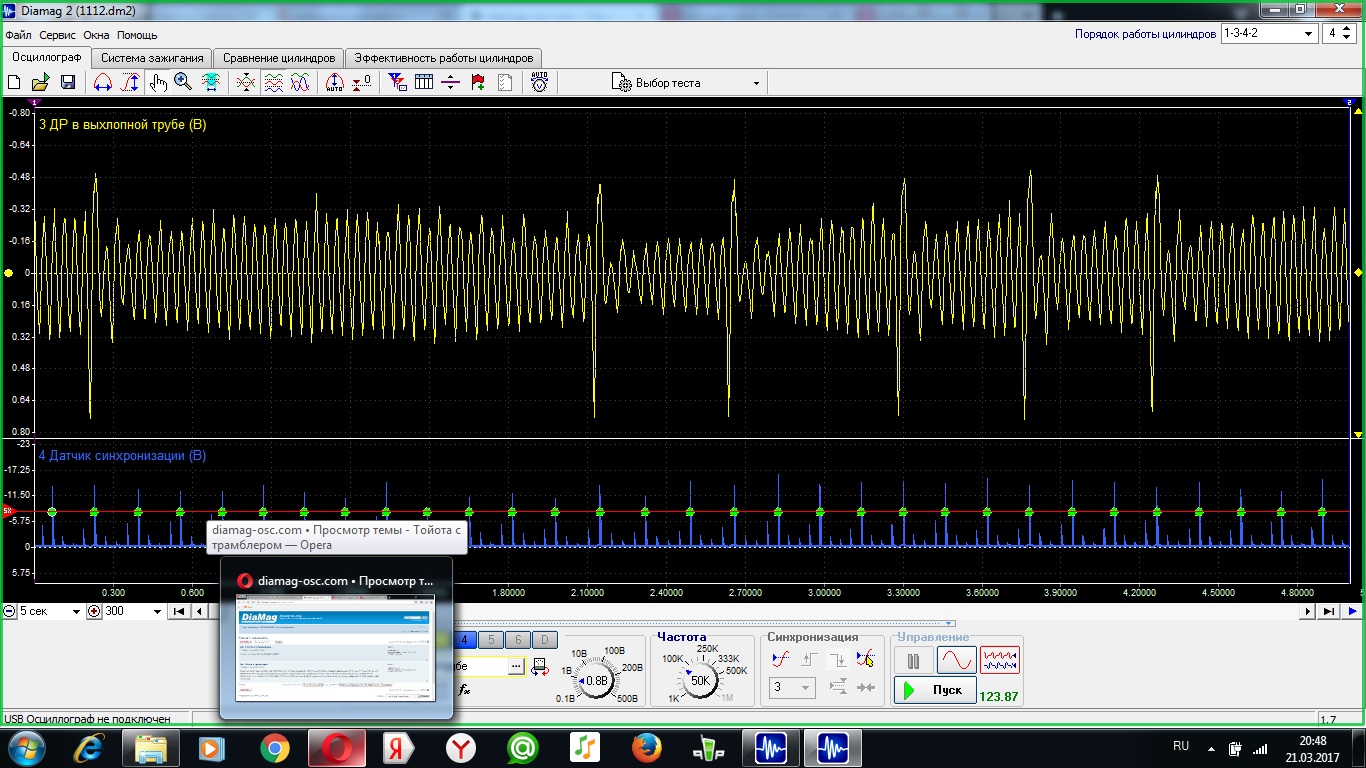The width and height of the screenshot is (1366, 768).
Task: Select the magnifier zoom tool
Action: (183, 83)
